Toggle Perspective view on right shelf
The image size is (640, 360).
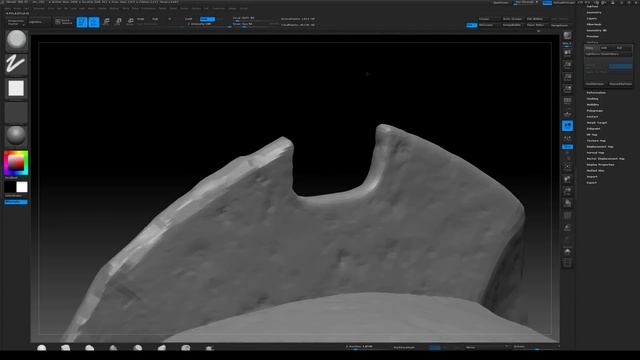click(x=567, y=101)
